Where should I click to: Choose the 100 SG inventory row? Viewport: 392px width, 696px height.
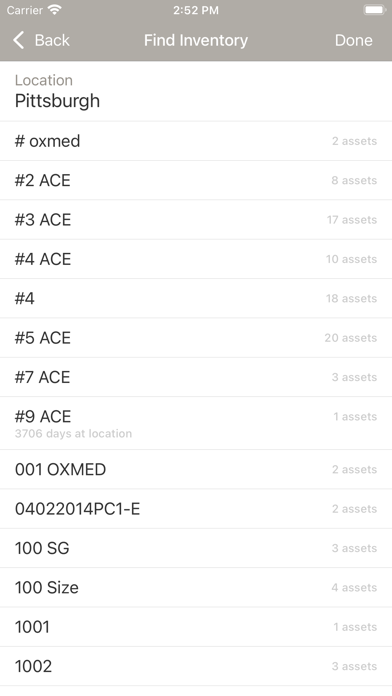[196, 548]
